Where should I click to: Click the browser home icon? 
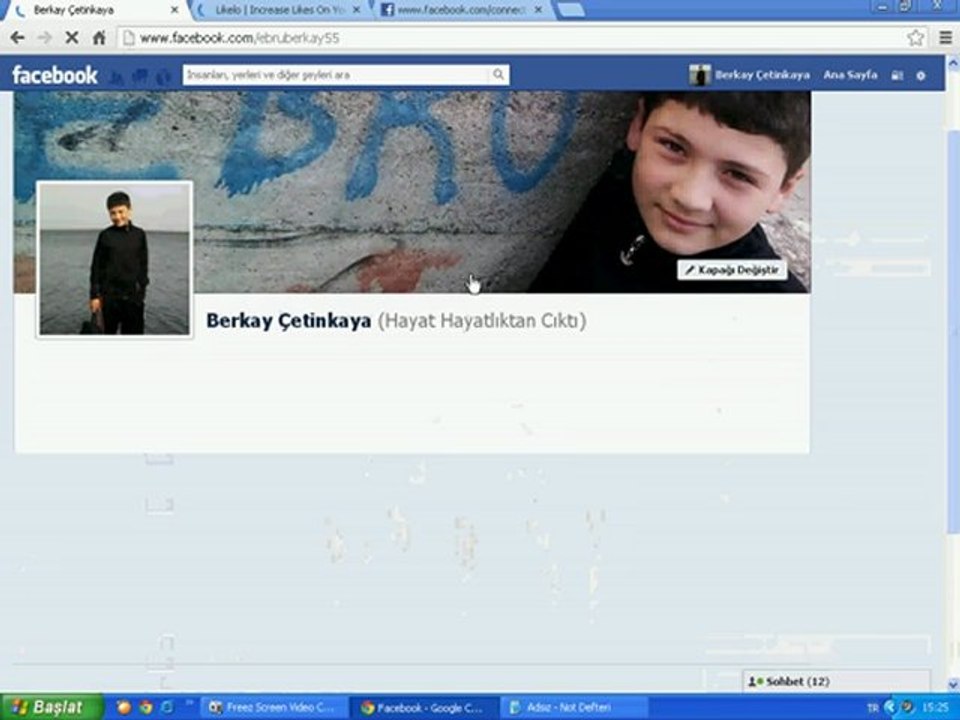(x=99, y=38)
